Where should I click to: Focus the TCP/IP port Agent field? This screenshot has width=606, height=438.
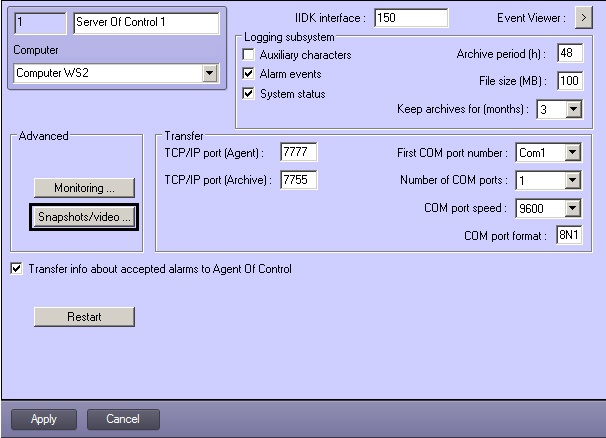(x=298, y=152)
